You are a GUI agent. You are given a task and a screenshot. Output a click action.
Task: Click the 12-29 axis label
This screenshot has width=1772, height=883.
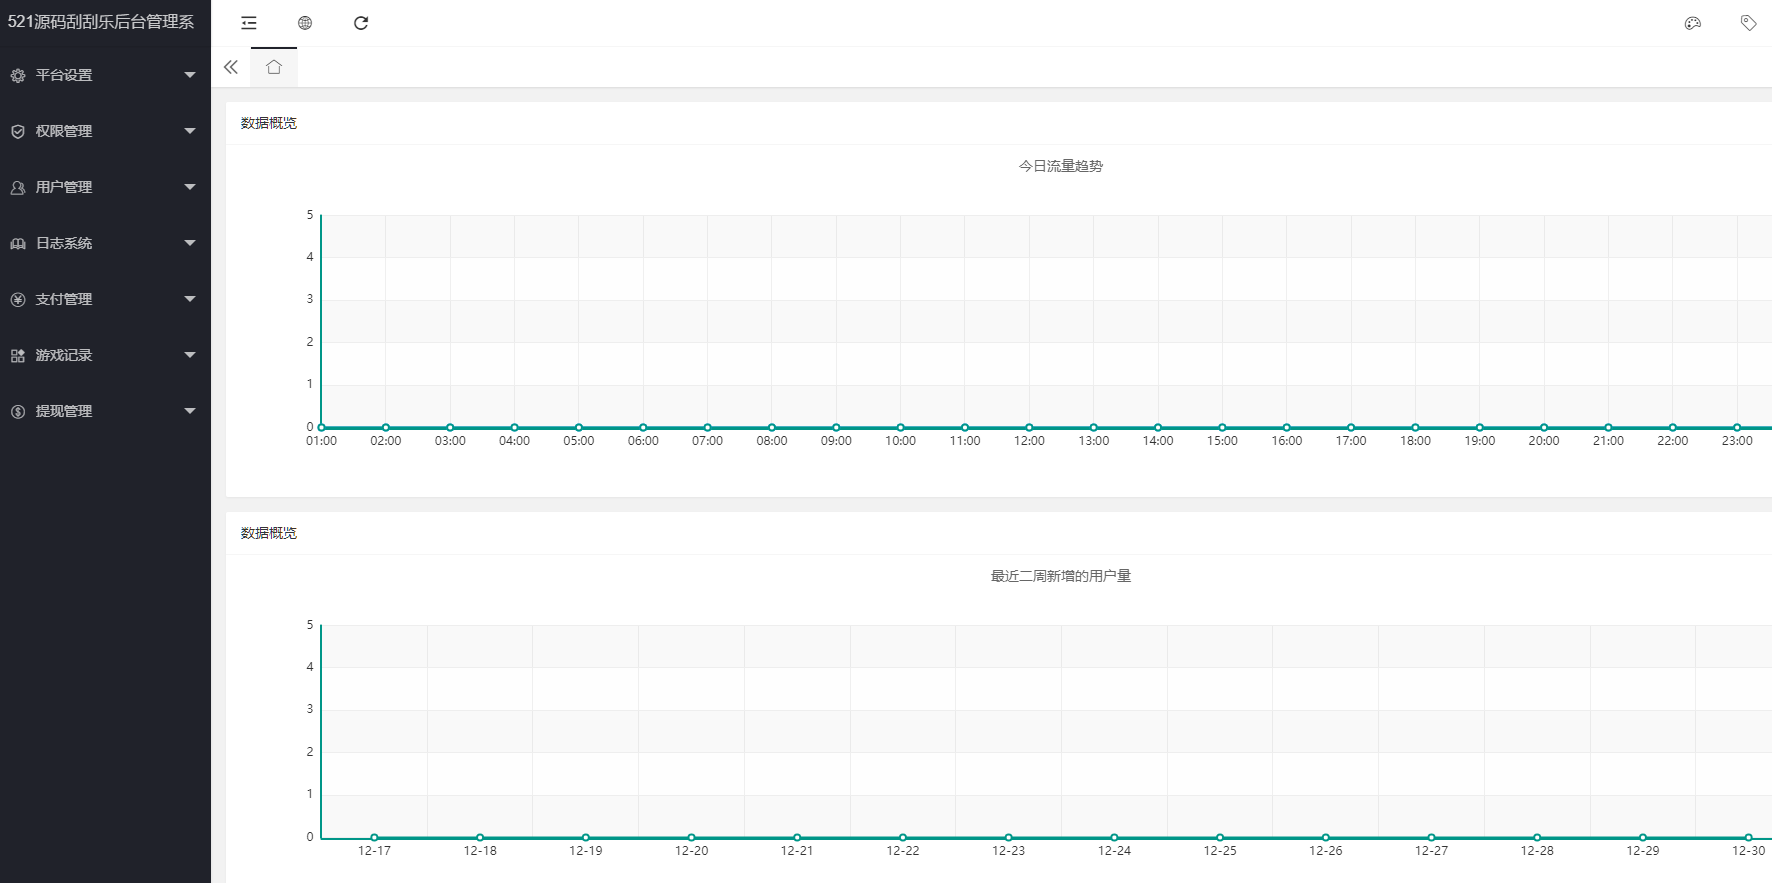(x=1643, y=851)
